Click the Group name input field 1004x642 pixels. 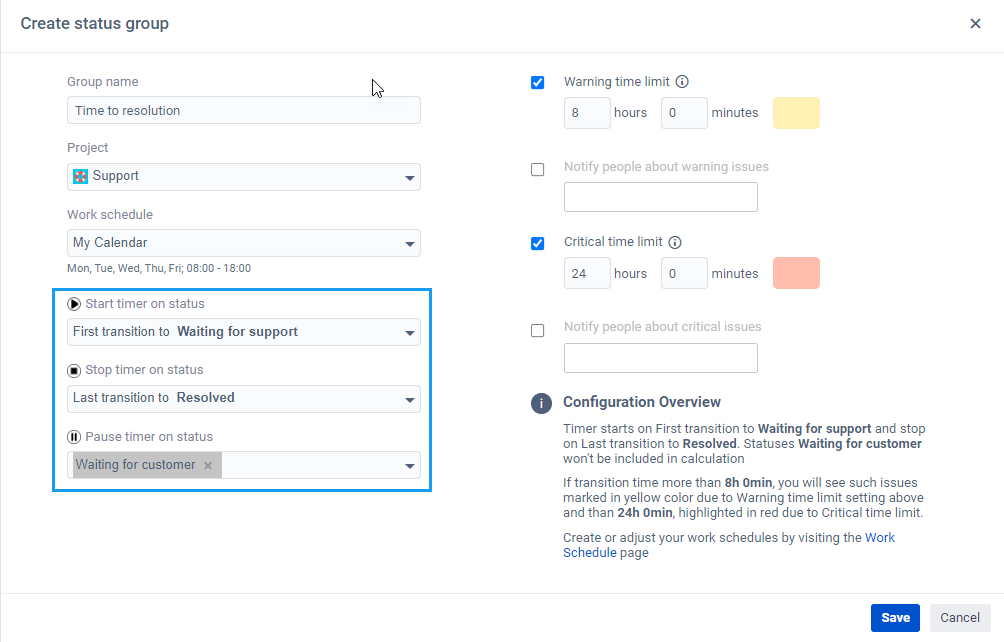click(244, 110)
